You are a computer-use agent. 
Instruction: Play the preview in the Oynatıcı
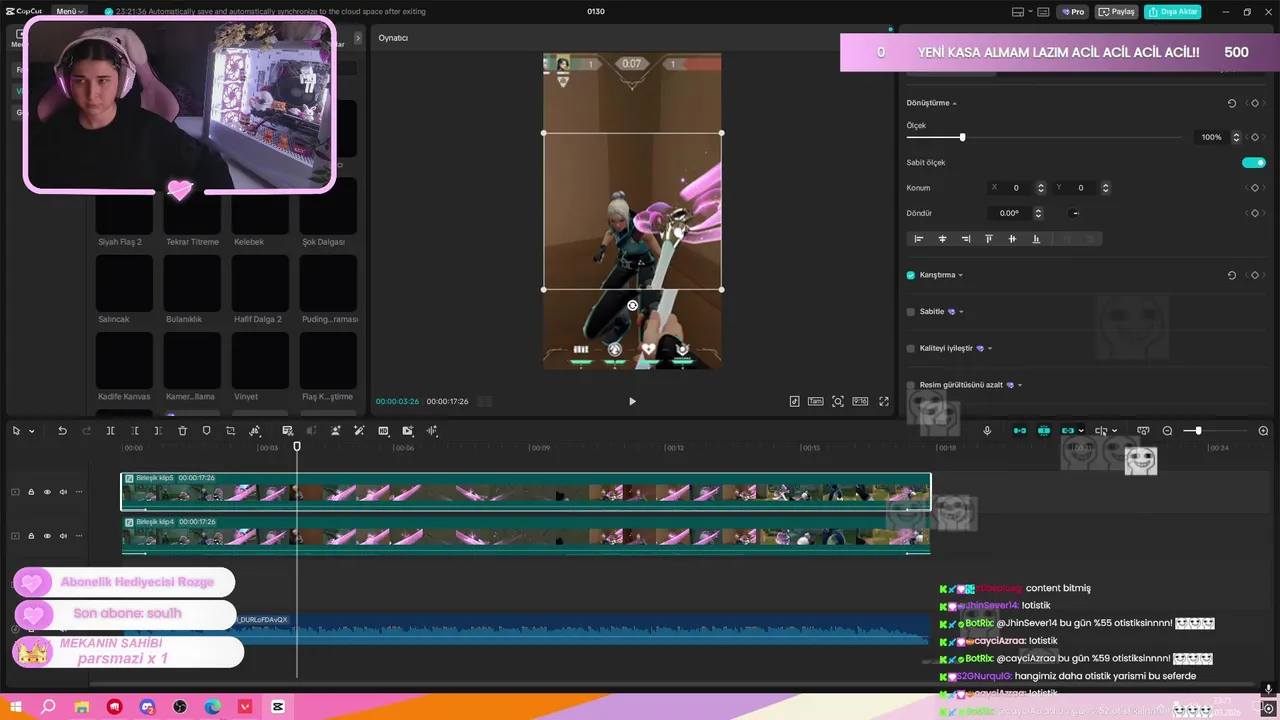pos(632,401)
